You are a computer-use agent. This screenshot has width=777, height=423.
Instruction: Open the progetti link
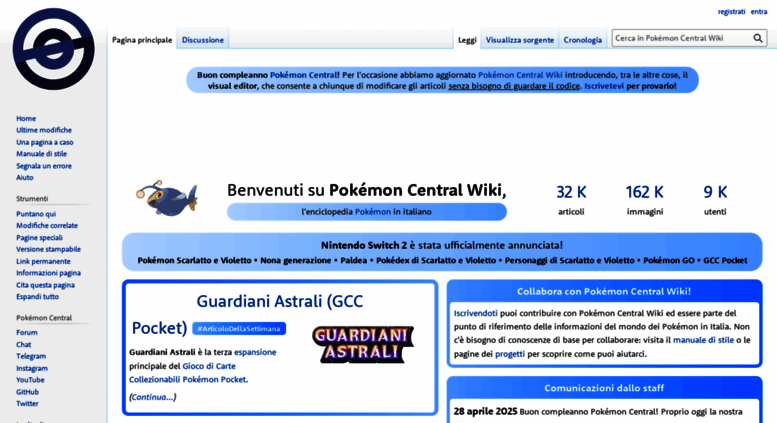[509, 354]
